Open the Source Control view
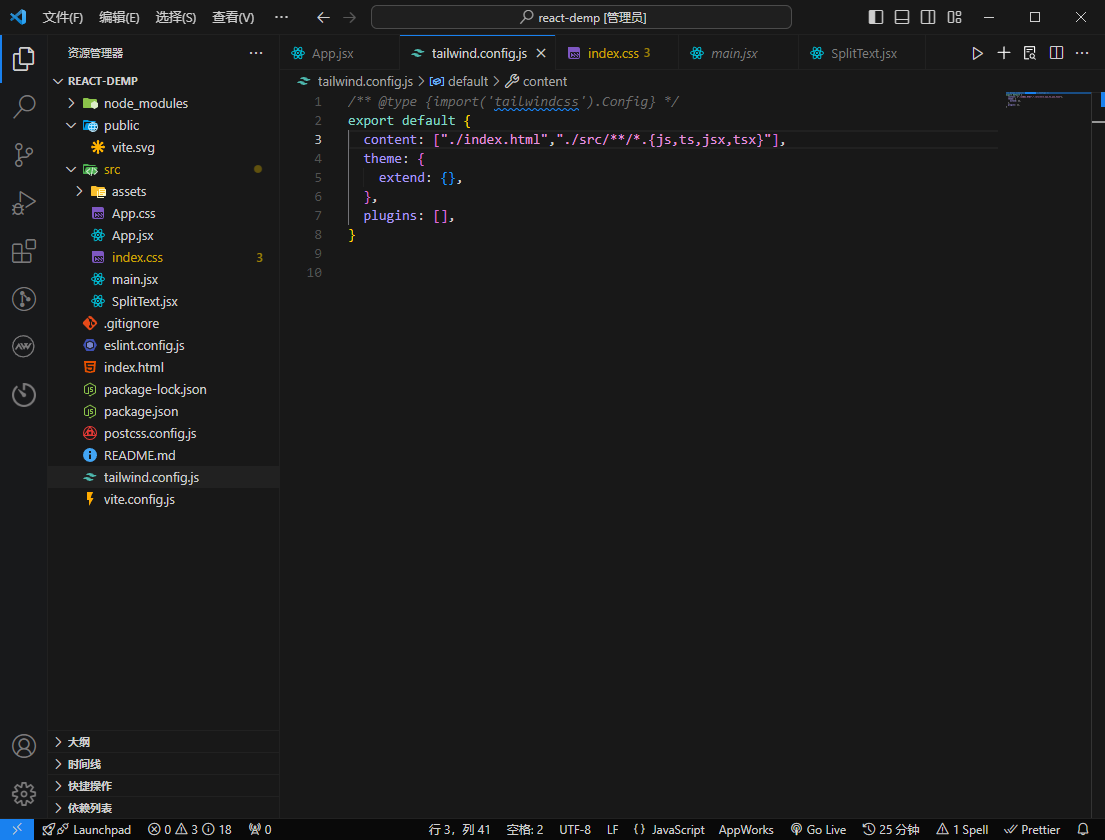Screen dimensions: 1105x840 pos(24,154)
